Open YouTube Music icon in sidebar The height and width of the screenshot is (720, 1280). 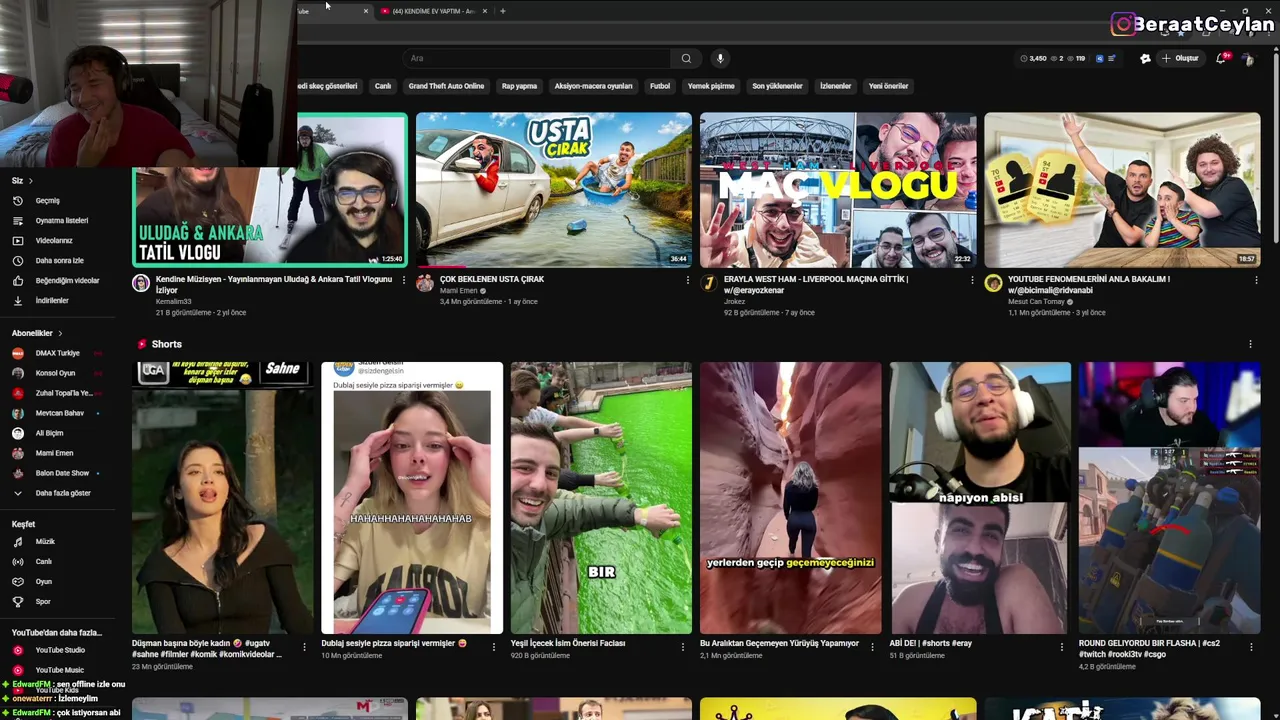[17, 670]
